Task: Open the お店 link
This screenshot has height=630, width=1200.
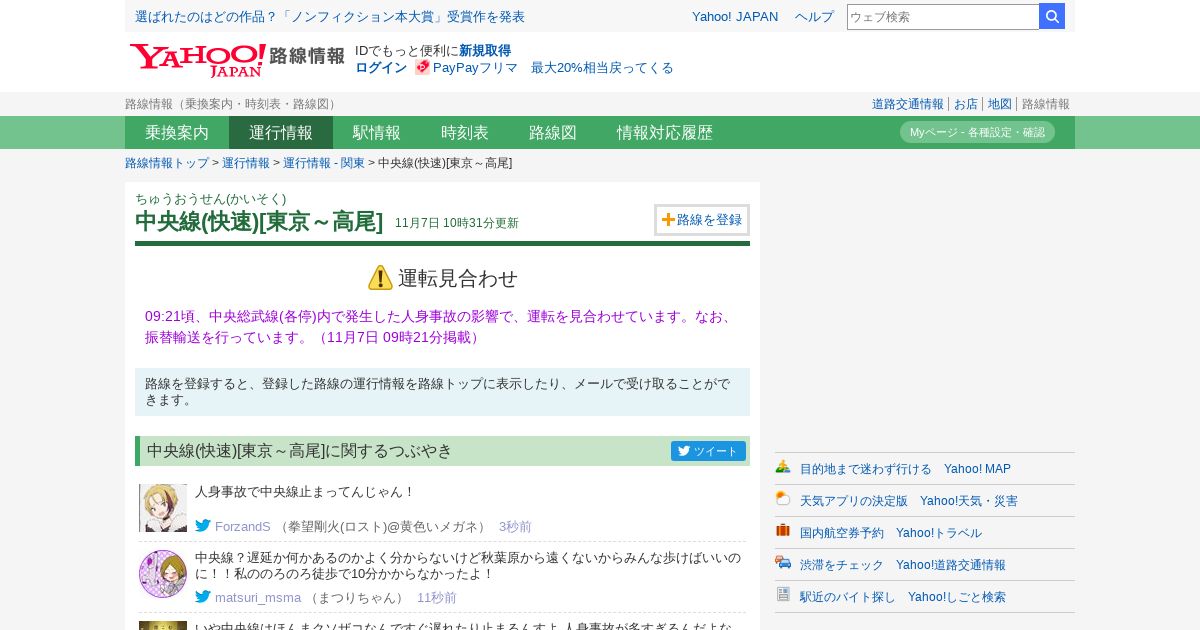Action: click(x=966, y=104)
